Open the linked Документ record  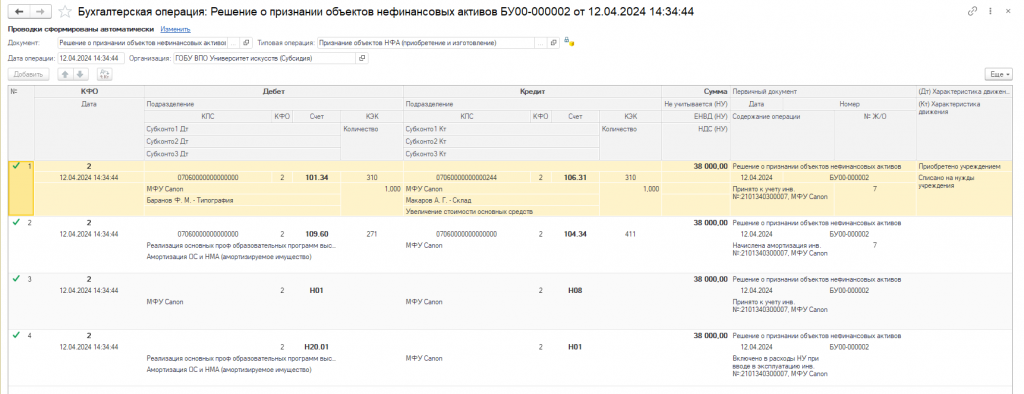[x=246, y=43]
